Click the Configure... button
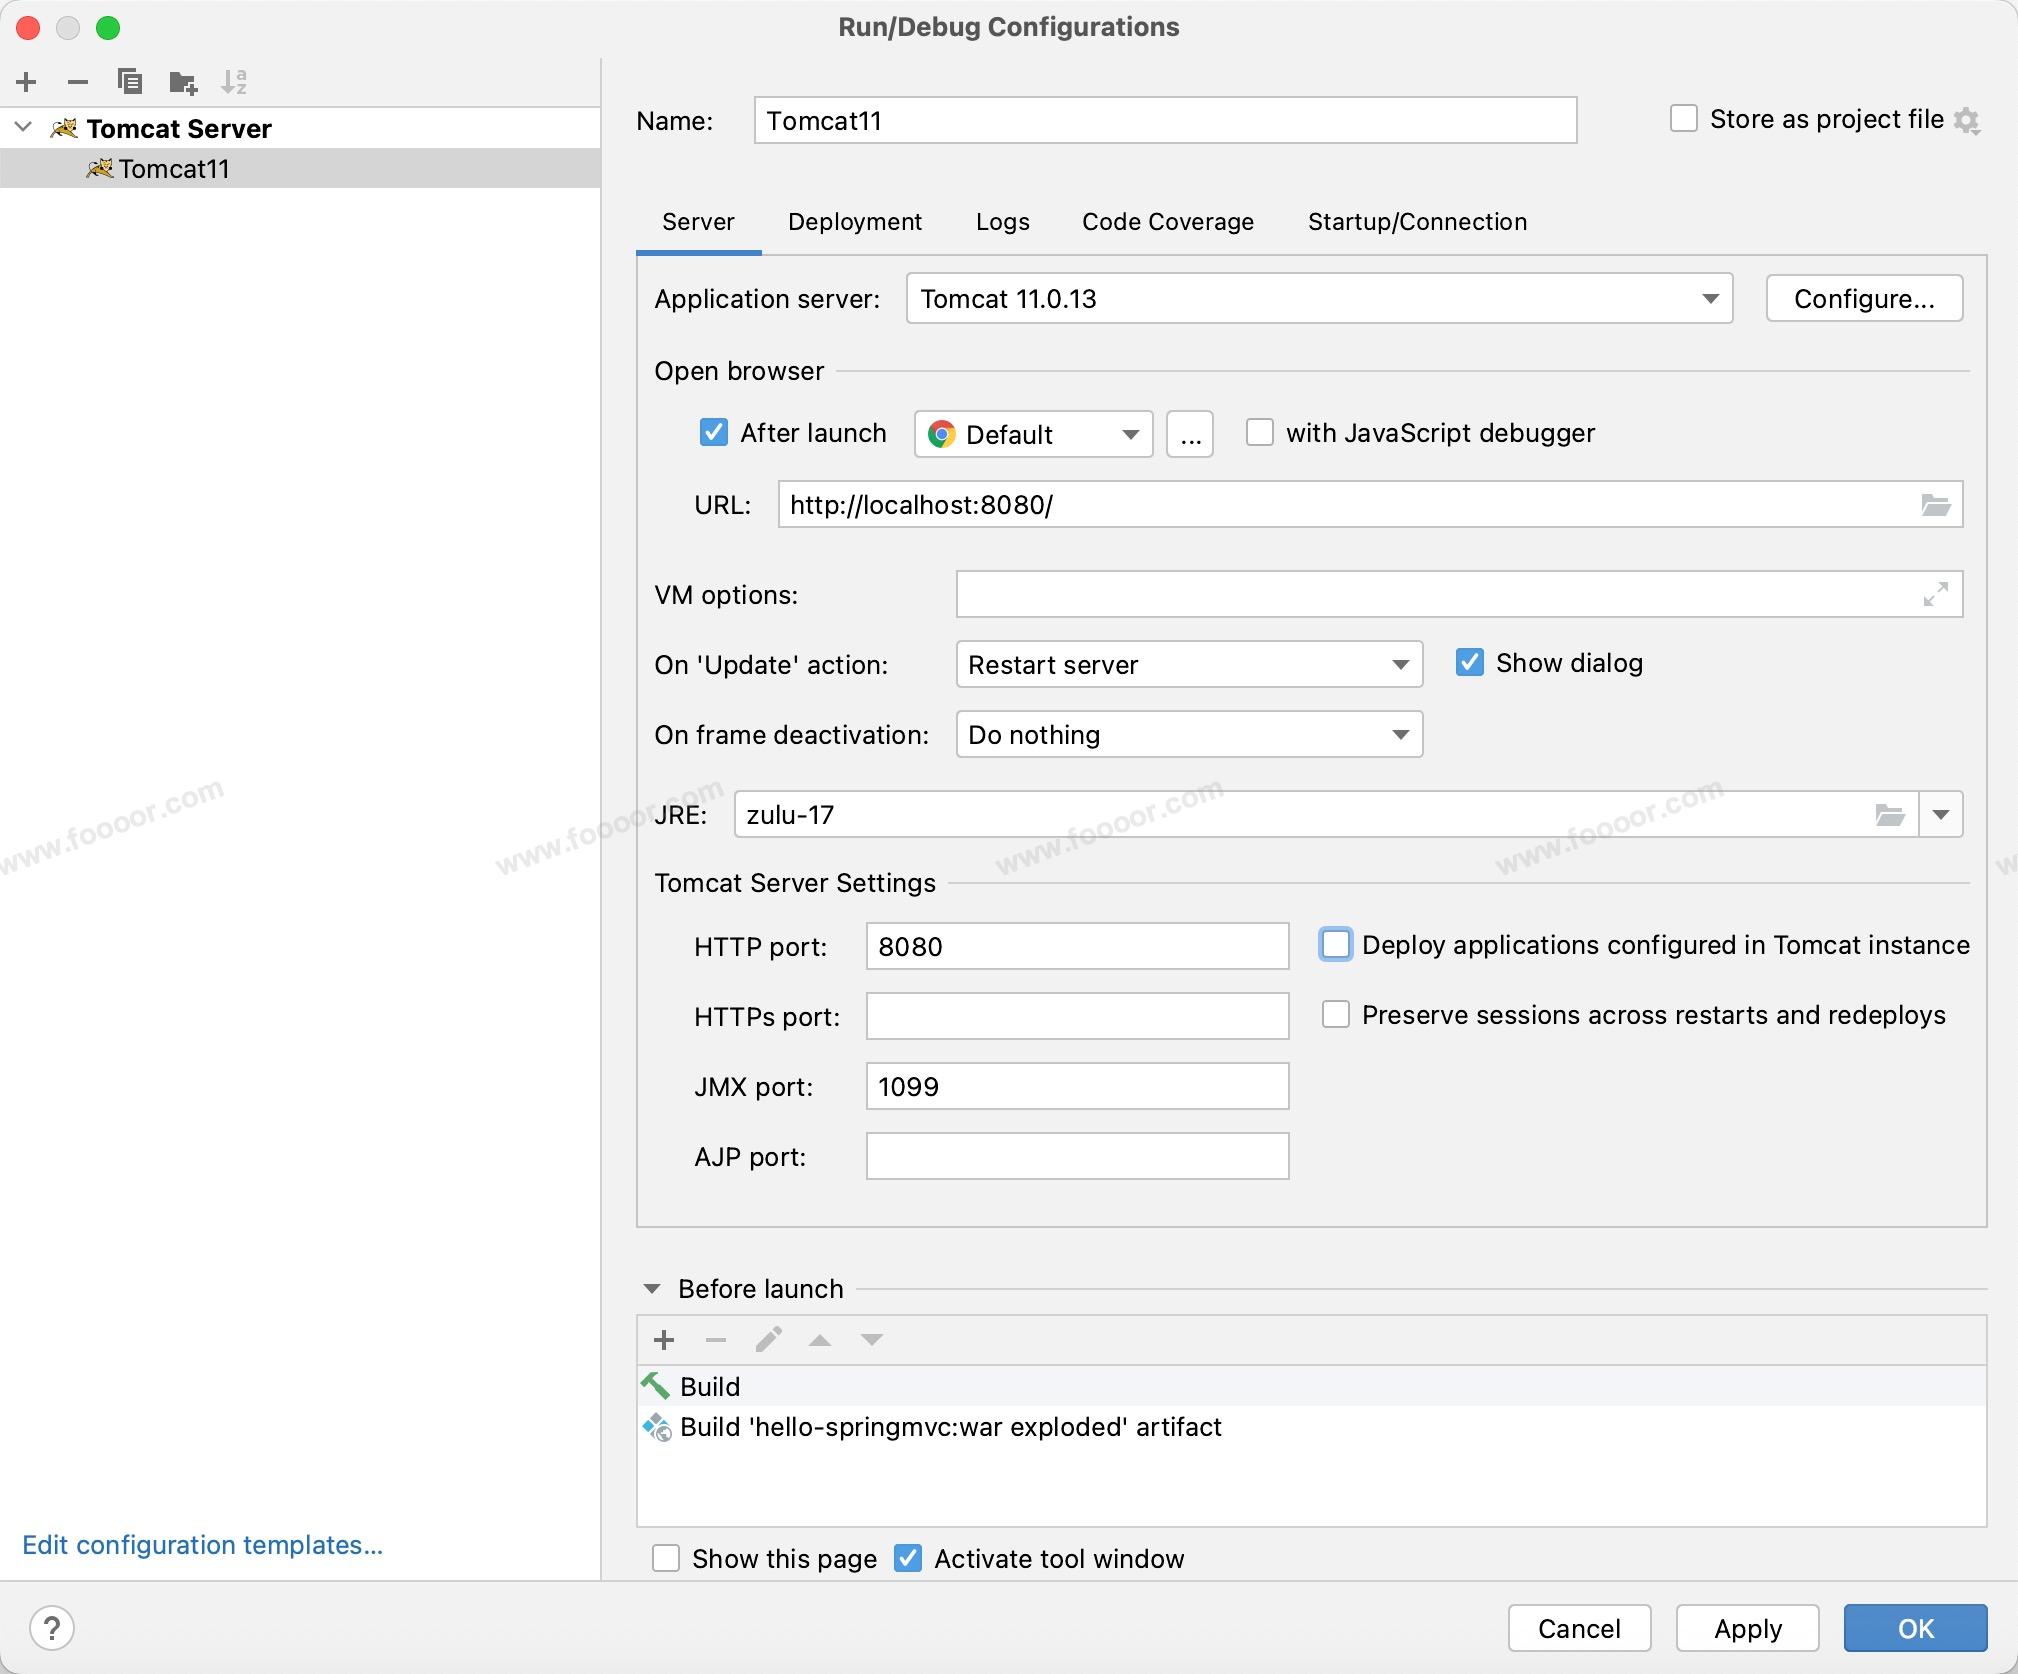2018x1674 pixels. point(1863,299)
